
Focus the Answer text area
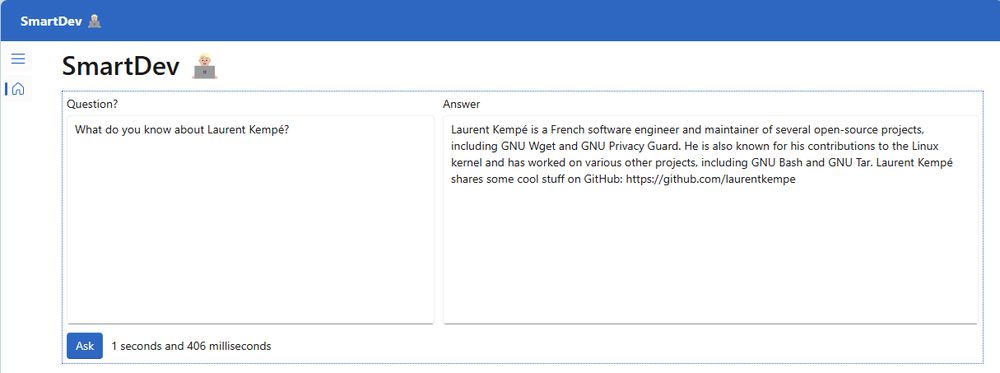coord(710,219)
